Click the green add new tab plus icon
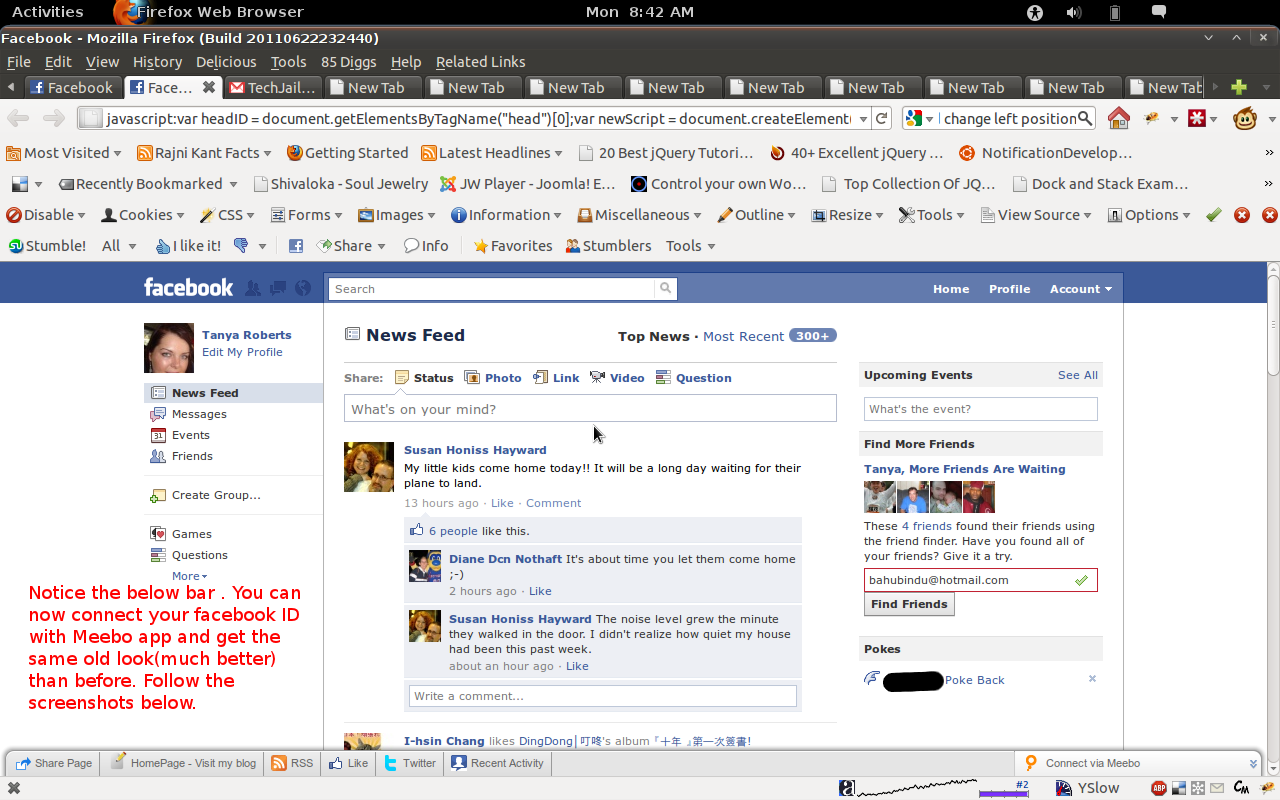The image size is (1280, 800). coord(1238,87)
